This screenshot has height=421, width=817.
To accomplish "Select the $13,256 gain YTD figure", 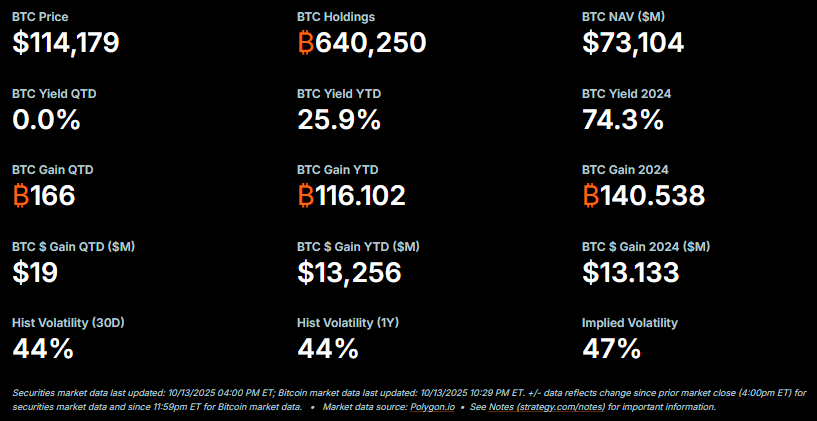I will coord(349,272).
